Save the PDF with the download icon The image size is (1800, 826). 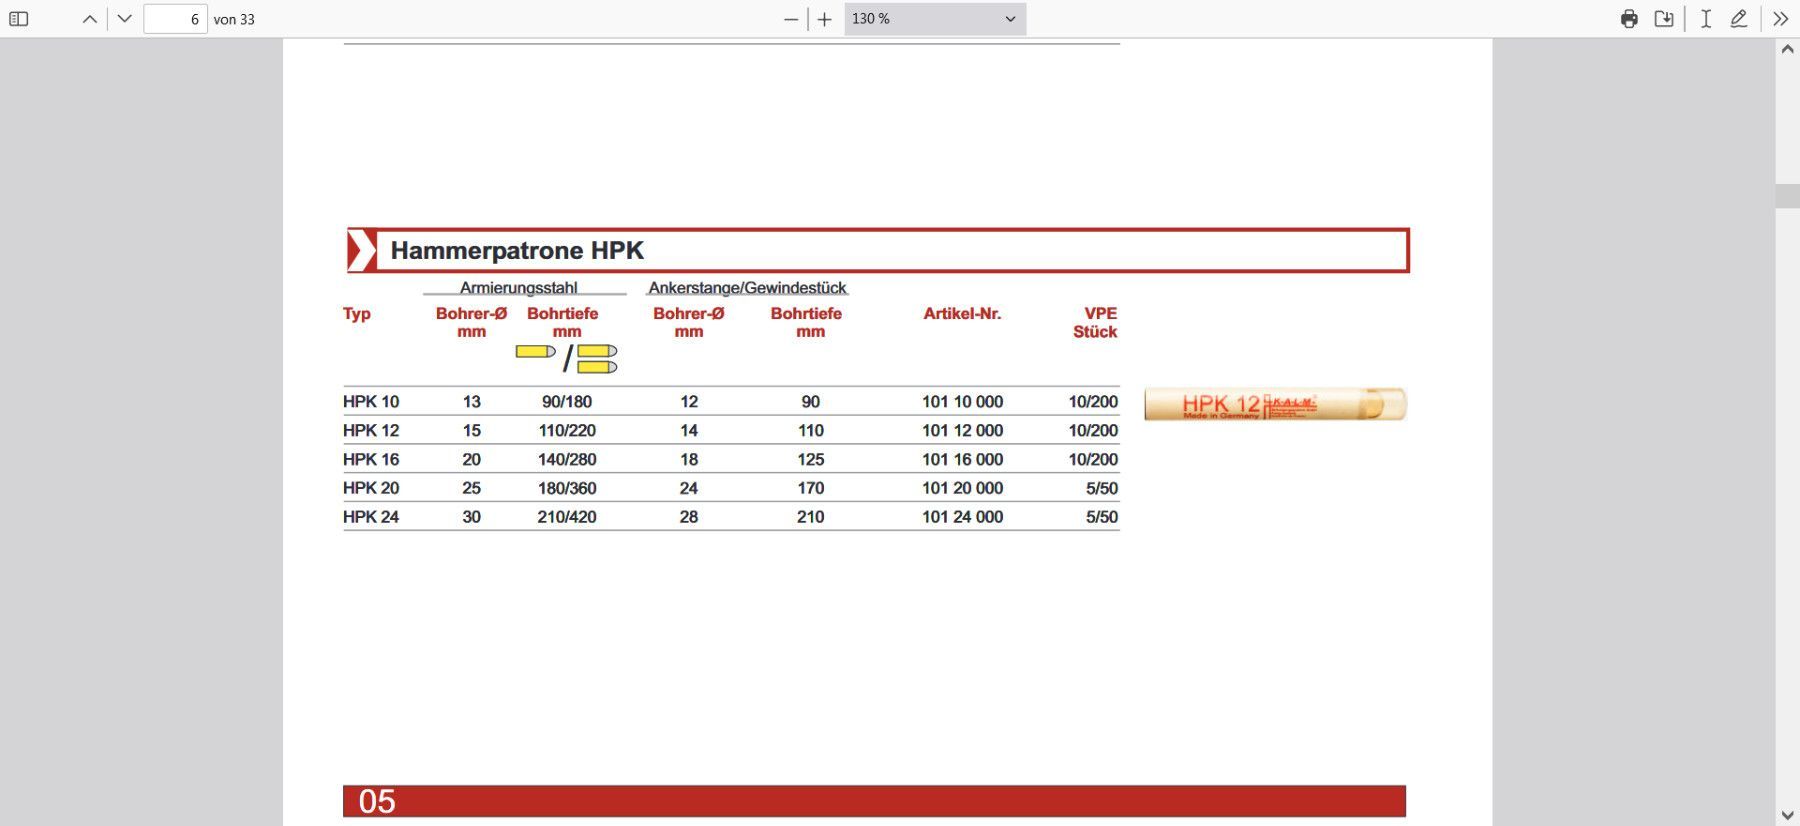pos(1664,19)
